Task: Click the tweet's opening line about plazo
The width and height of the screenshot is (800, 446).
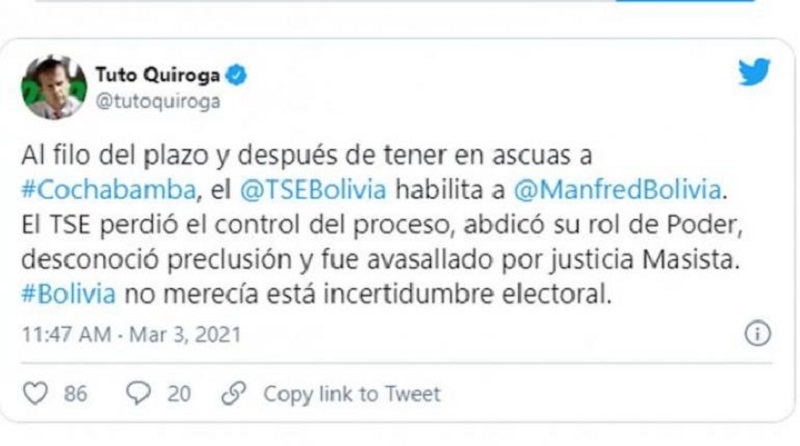Action: pos(307,155)
